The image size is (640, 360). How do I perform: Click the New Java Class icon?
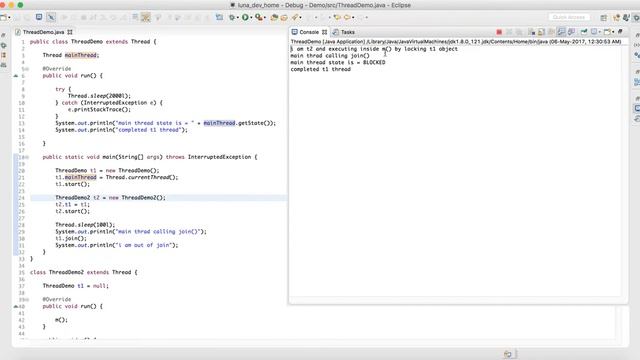284,17
